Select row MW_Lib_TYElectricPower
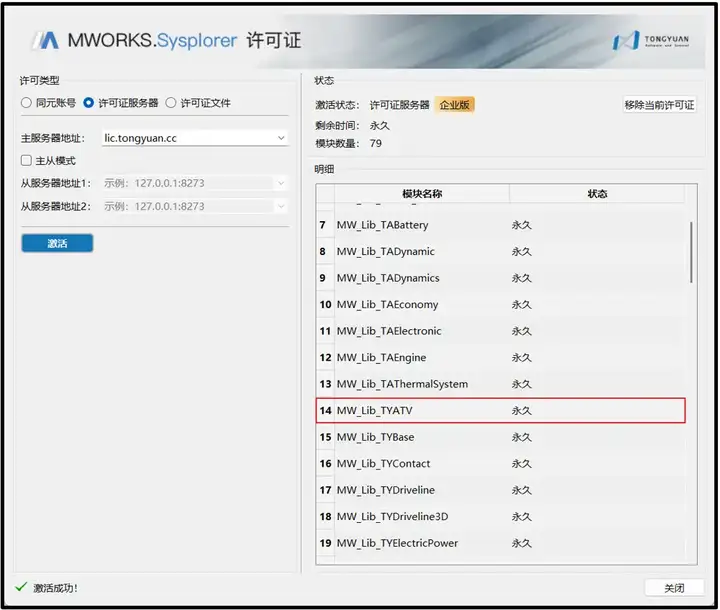Screen dimensions: 720x610 click(501, 543)
